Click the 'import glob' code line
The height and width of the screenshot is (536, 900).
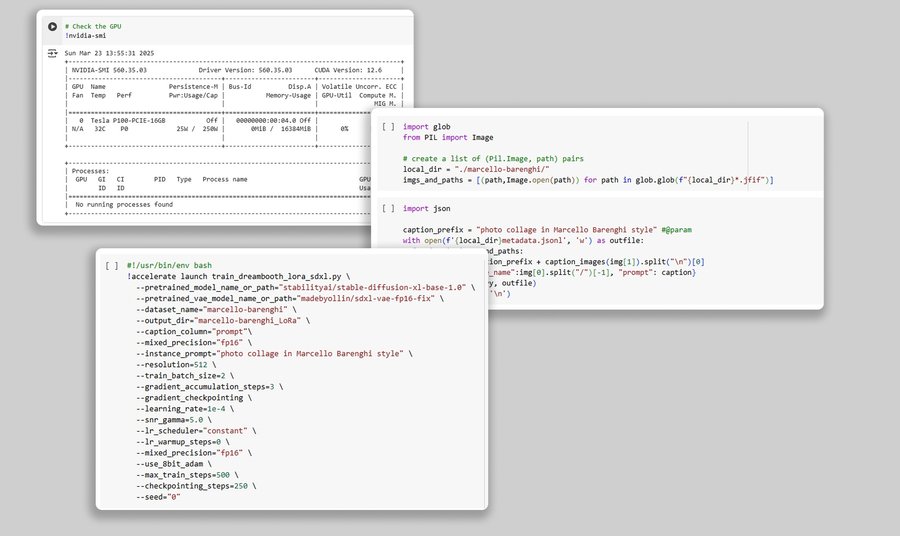click(426, 127)
